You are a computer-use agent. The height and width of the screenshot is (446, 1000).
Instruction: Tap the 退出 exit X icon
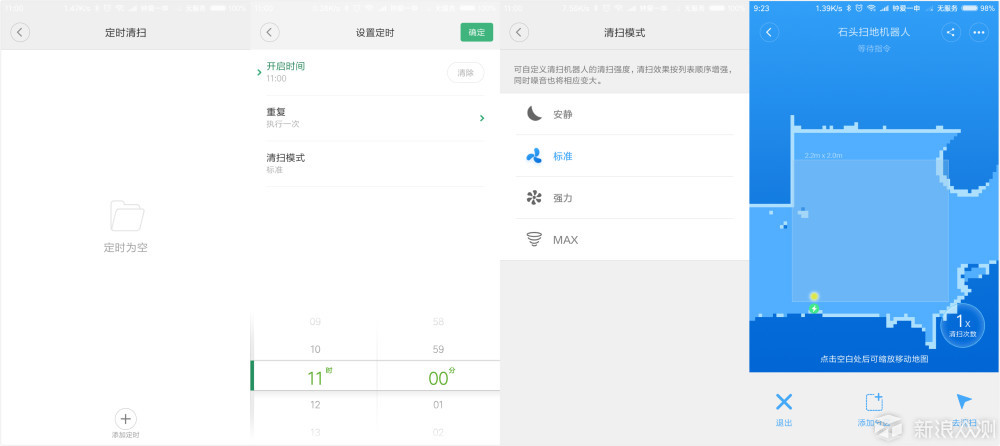click(x=784, y=402)
